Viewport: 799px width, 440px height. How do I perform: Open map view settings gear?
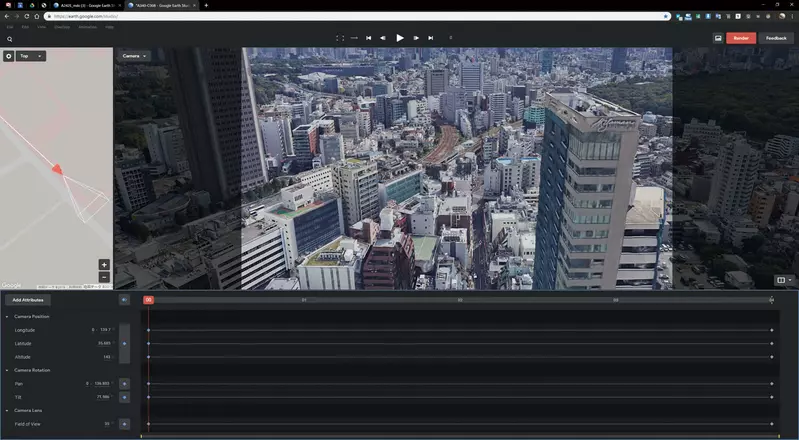9,56
